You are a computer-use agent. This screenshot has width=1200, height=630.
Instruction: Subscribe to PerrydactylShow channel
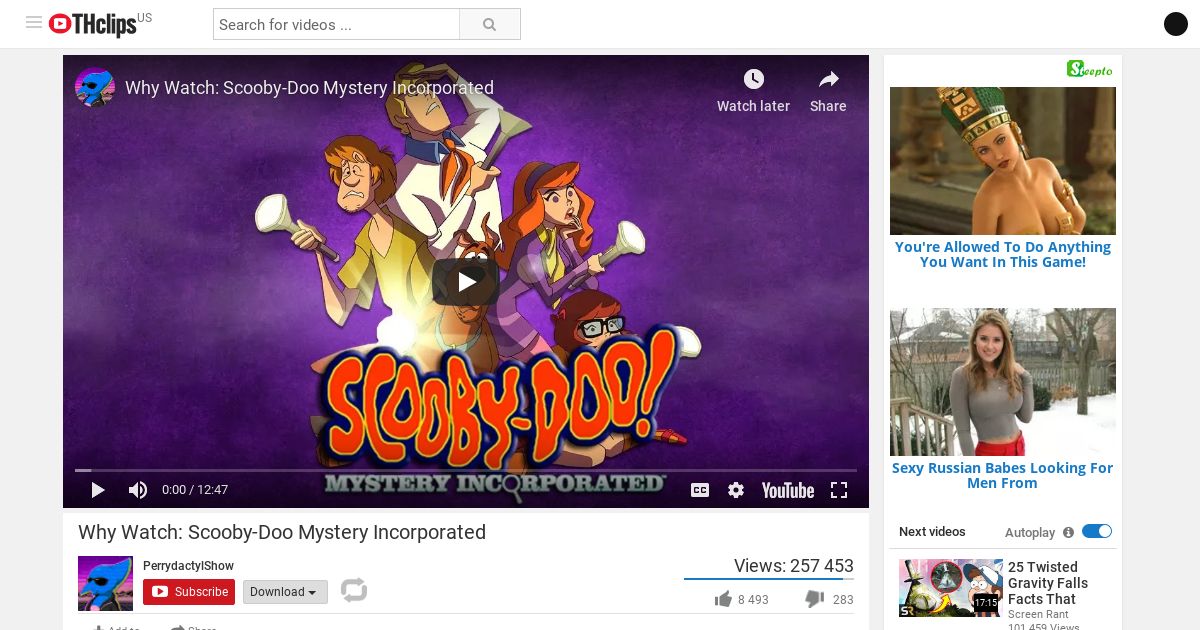tap(189, 592)
